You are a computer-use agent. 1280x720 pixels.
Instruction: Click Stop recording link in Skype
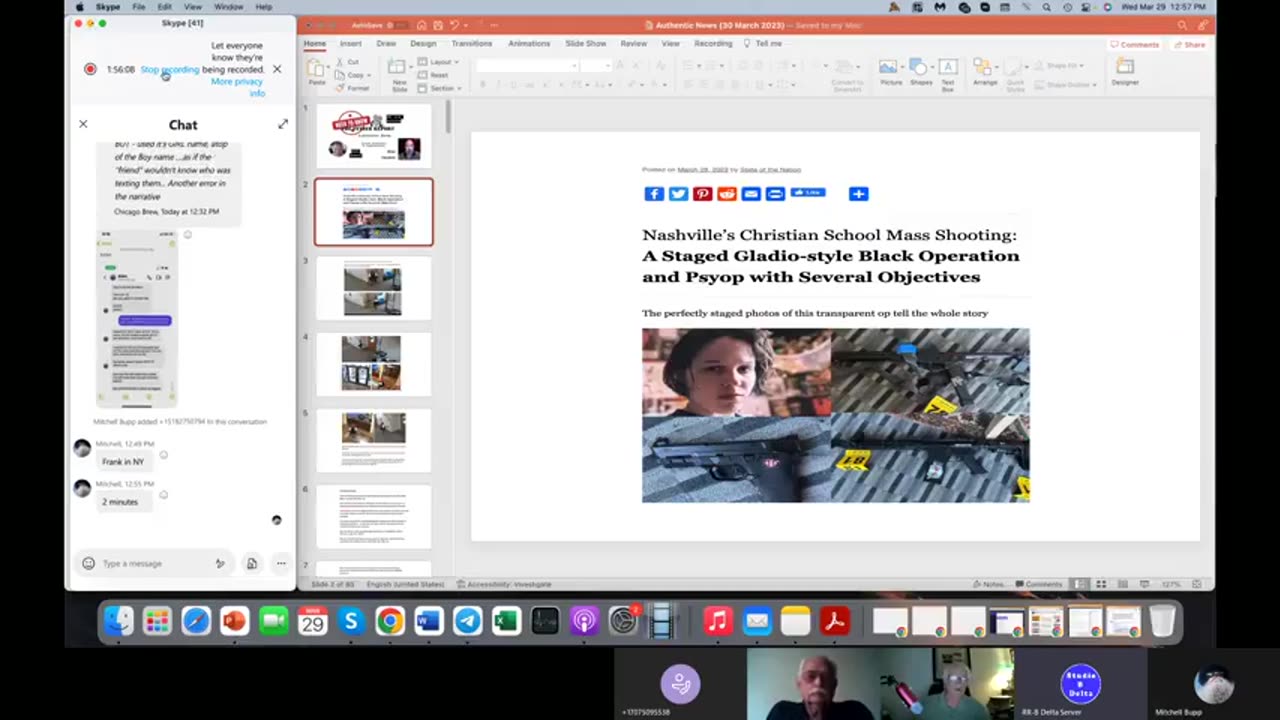click(x=170, y=70)
